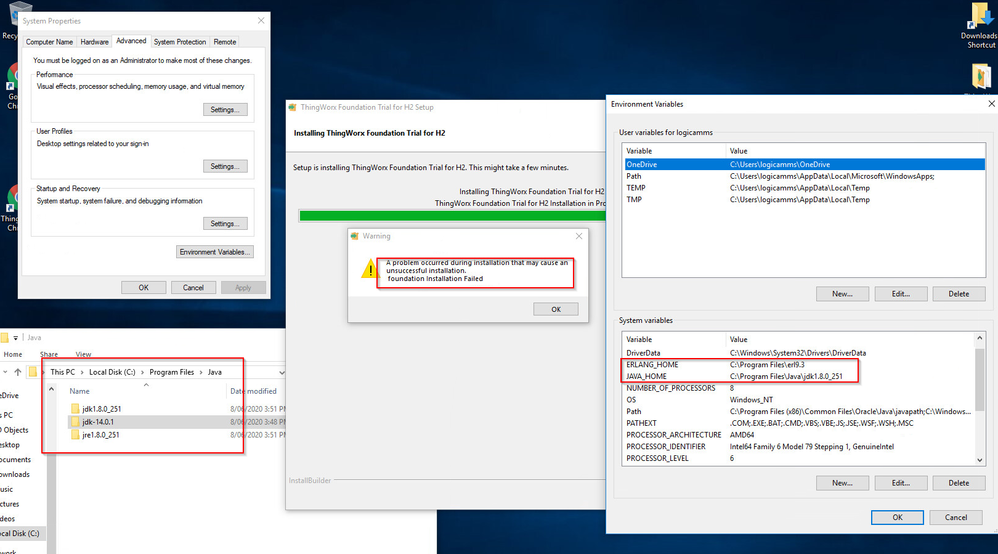Click New under user variables

842,294
